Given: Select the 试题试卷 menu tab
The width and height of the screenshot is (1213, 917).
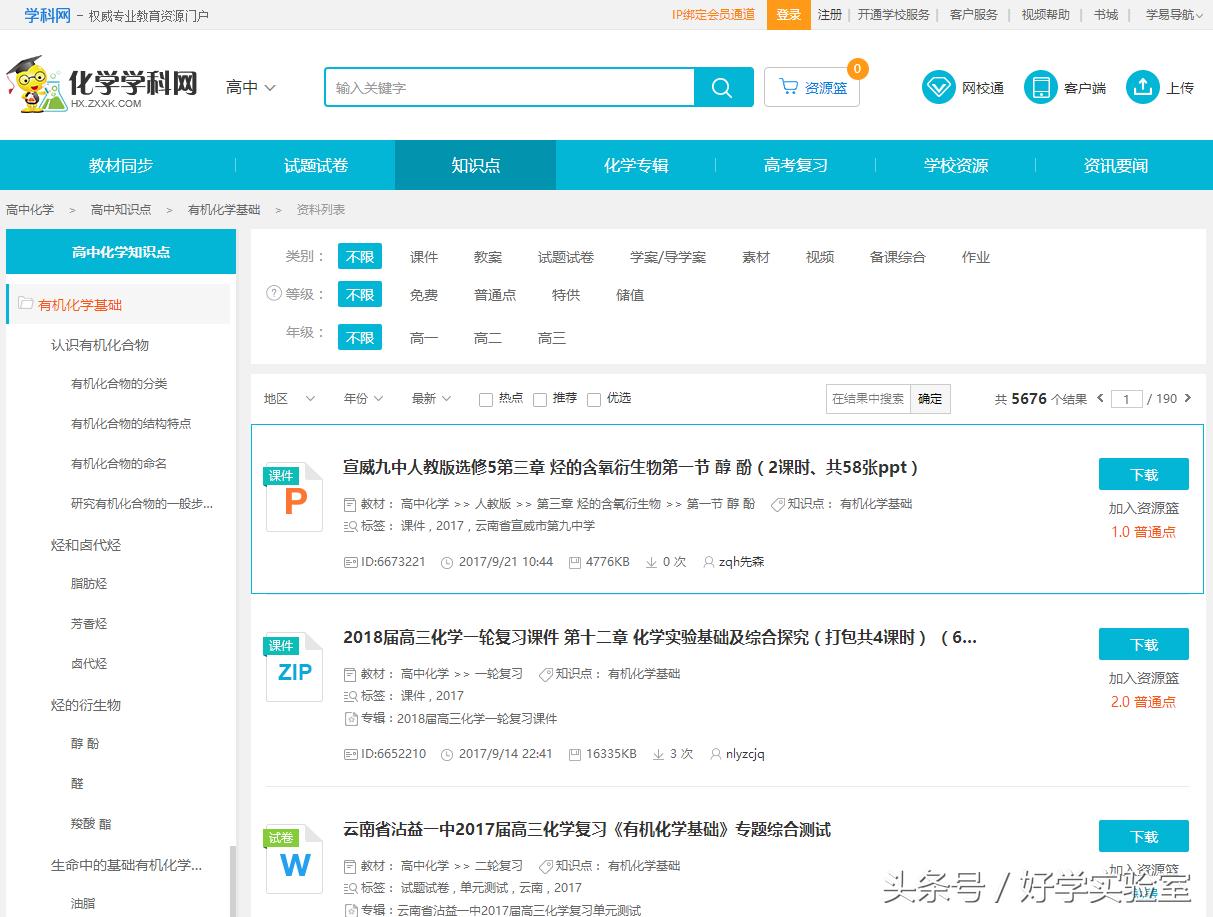Looking at the screenshot, I should pos(315,164).
